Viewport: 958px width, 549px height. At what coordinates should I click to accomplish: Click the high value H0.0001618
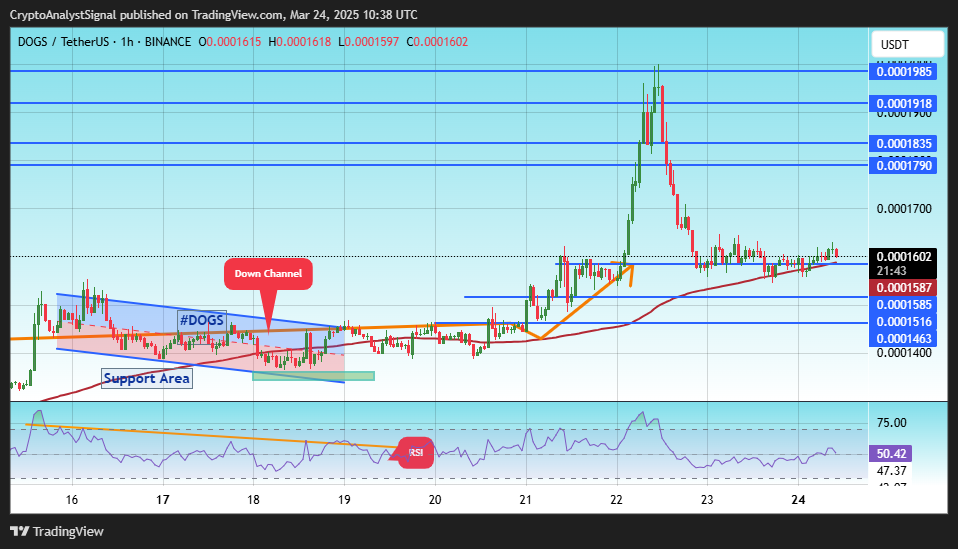pos(299,42)
